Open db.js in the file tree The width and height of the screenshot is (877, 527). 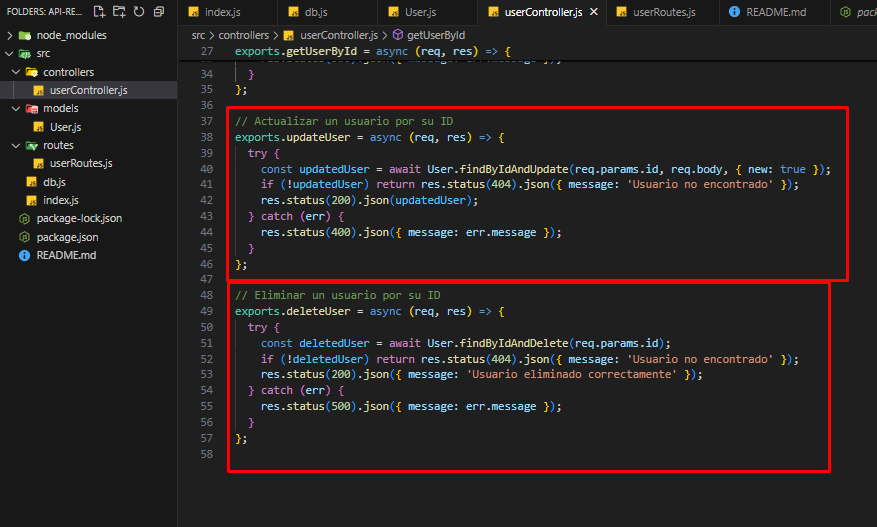coord(88,182)
